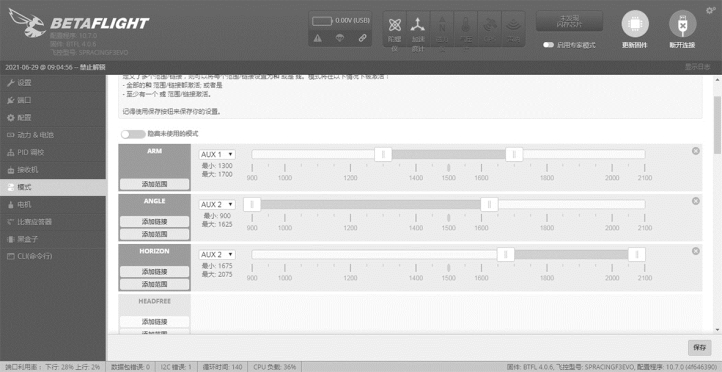Image resolution: width=722 pixels, height=372 pixels.
Task: Click the ARM slider lower handle at 1300
Action: pos(383,154)
